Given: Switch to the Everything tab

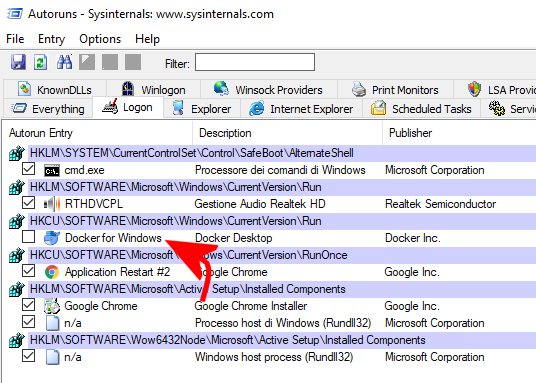Looking at the screenshot, I should point(48,109).
